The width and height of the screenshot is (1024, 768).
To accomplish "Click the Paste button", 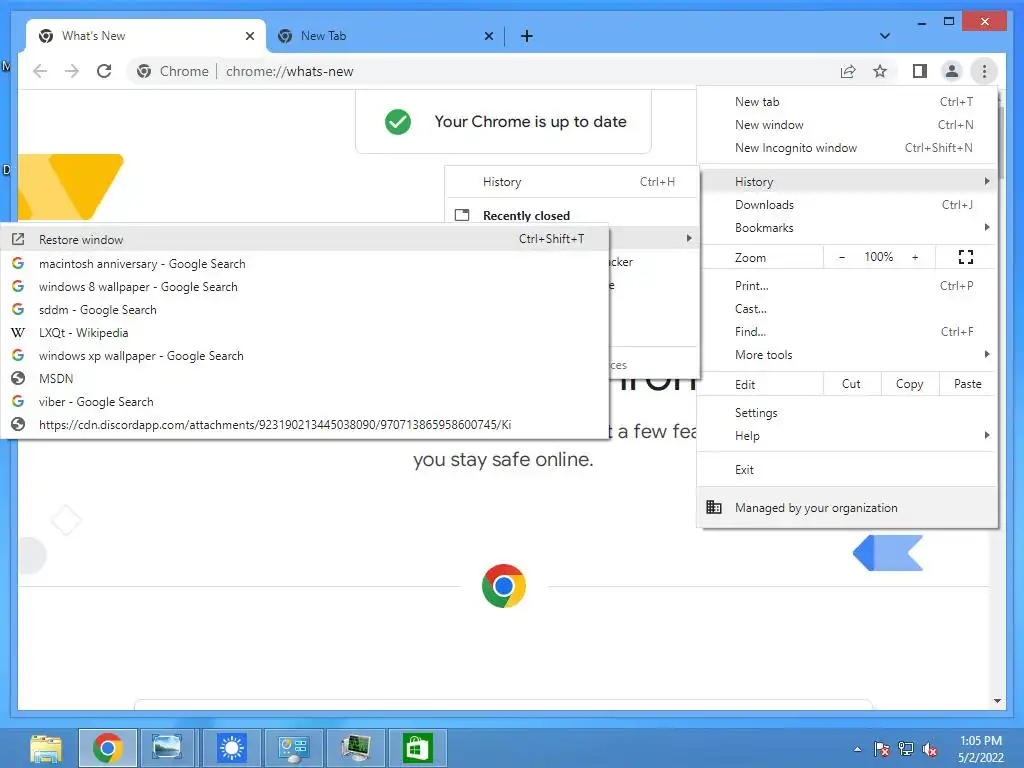I will (968, 384).
